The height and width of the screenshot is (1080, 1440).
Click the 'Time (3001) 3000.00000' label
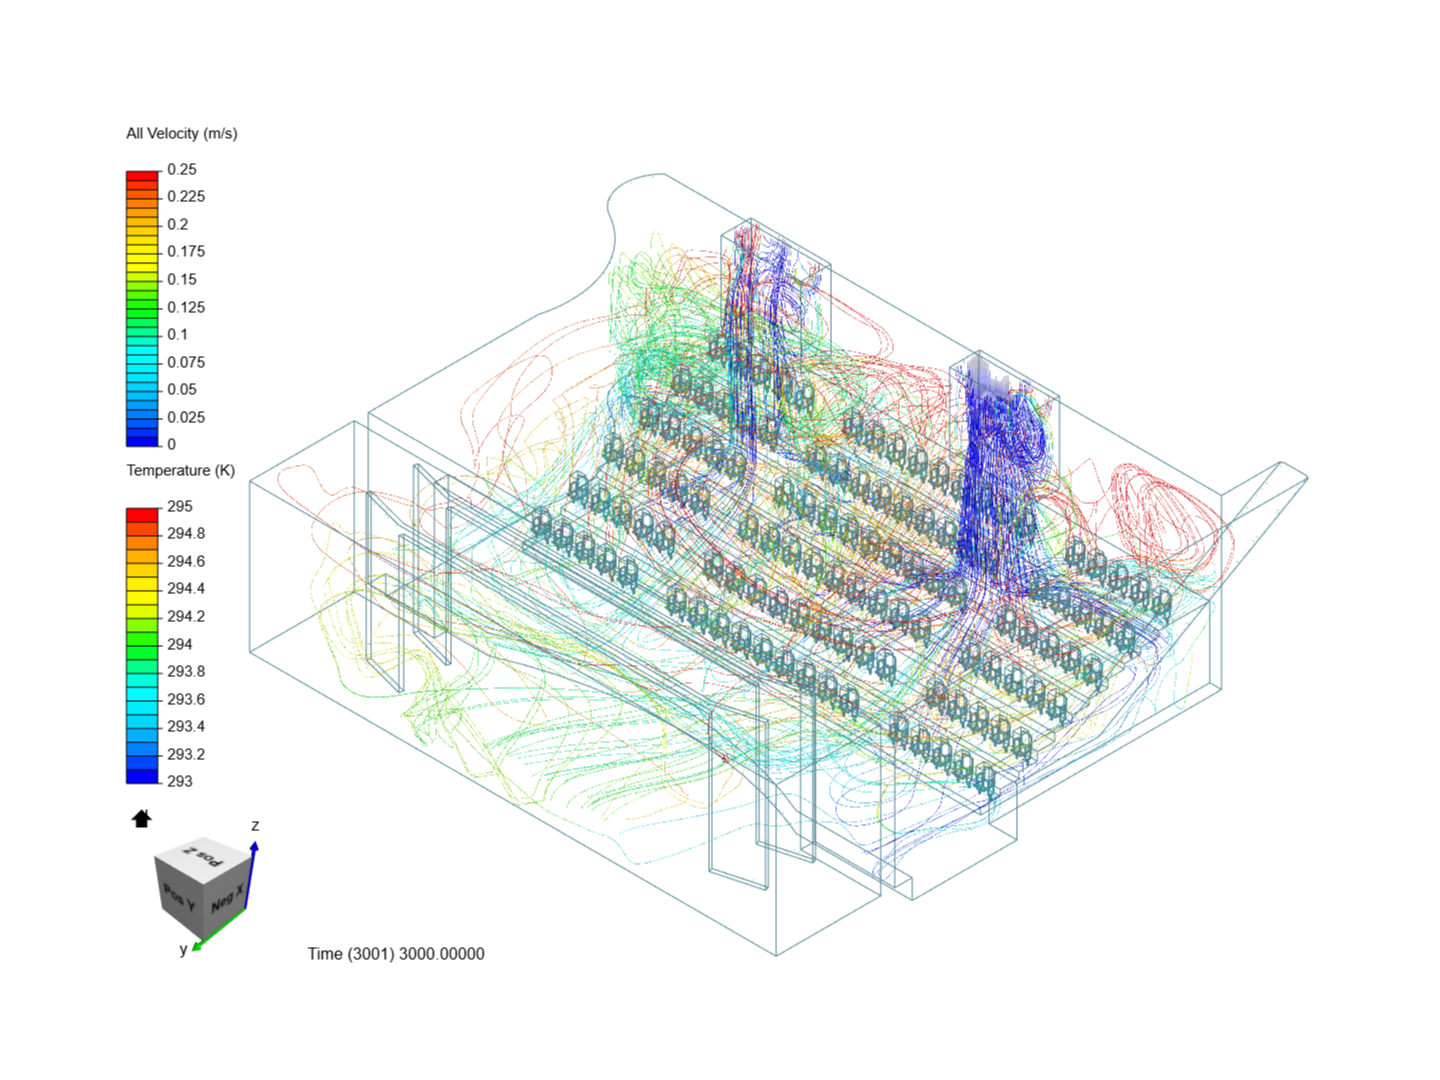[x=396, y=954]
